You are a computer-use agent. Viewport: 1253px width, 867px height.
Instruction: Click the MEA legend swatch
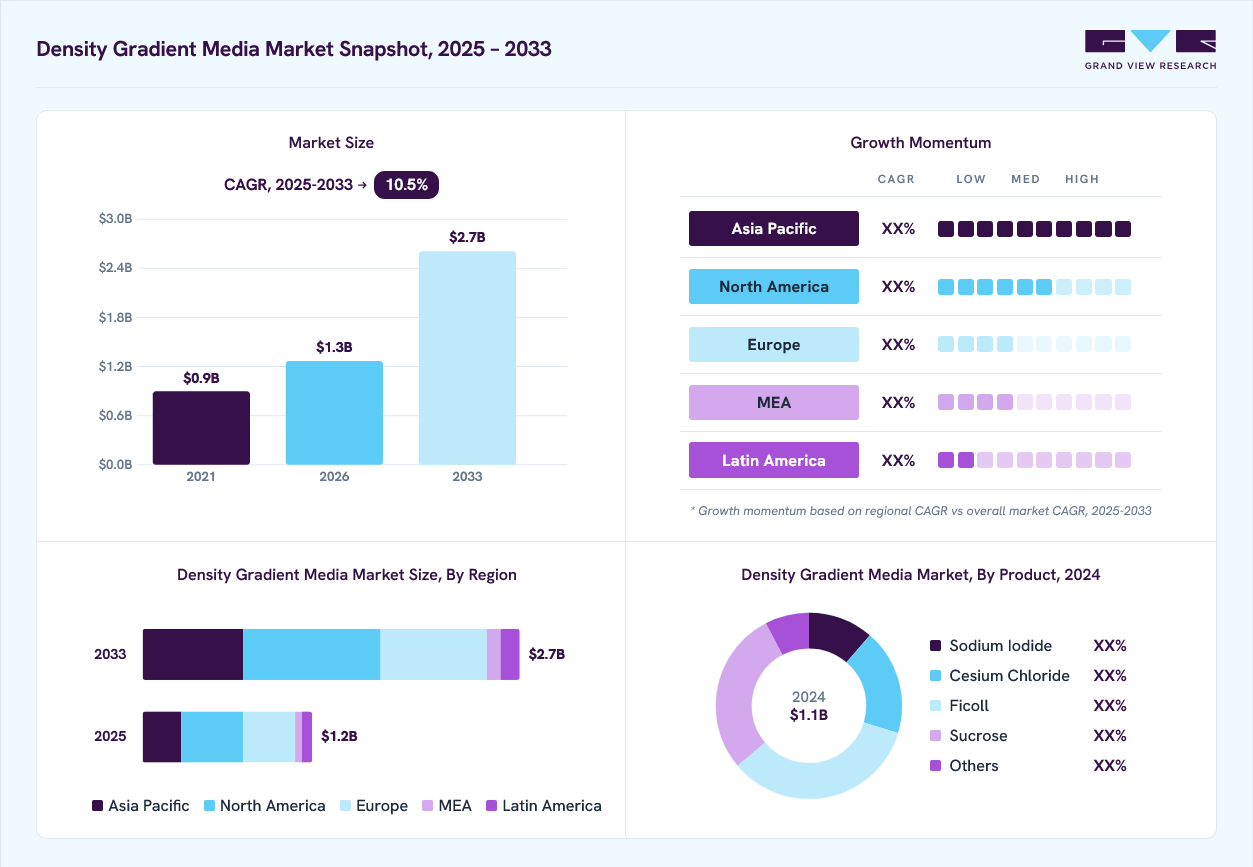(427, 806)
